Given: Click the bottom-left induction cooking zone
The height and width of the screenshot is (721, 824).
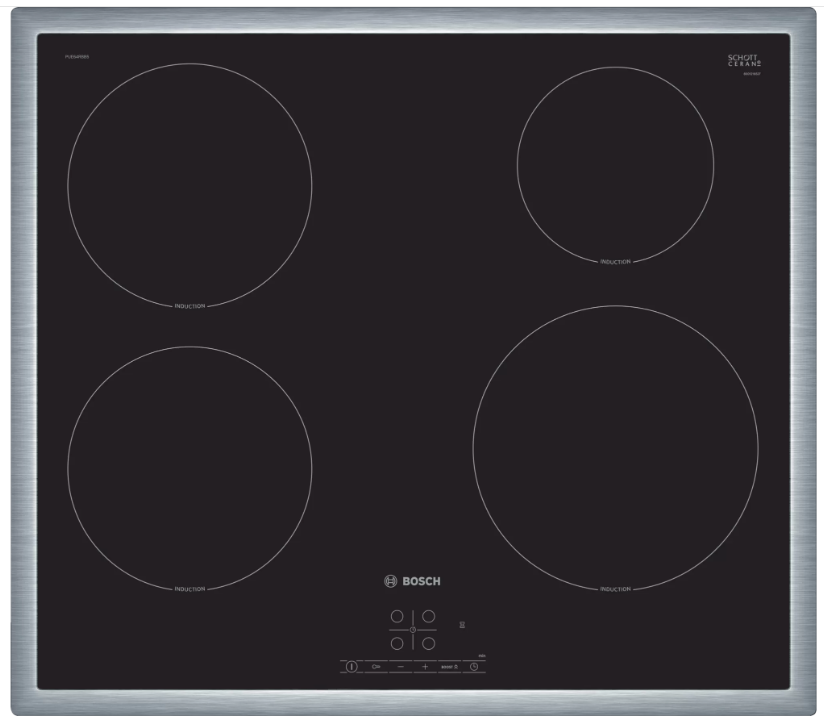Looking at the screenshot, I should [189, 467].
